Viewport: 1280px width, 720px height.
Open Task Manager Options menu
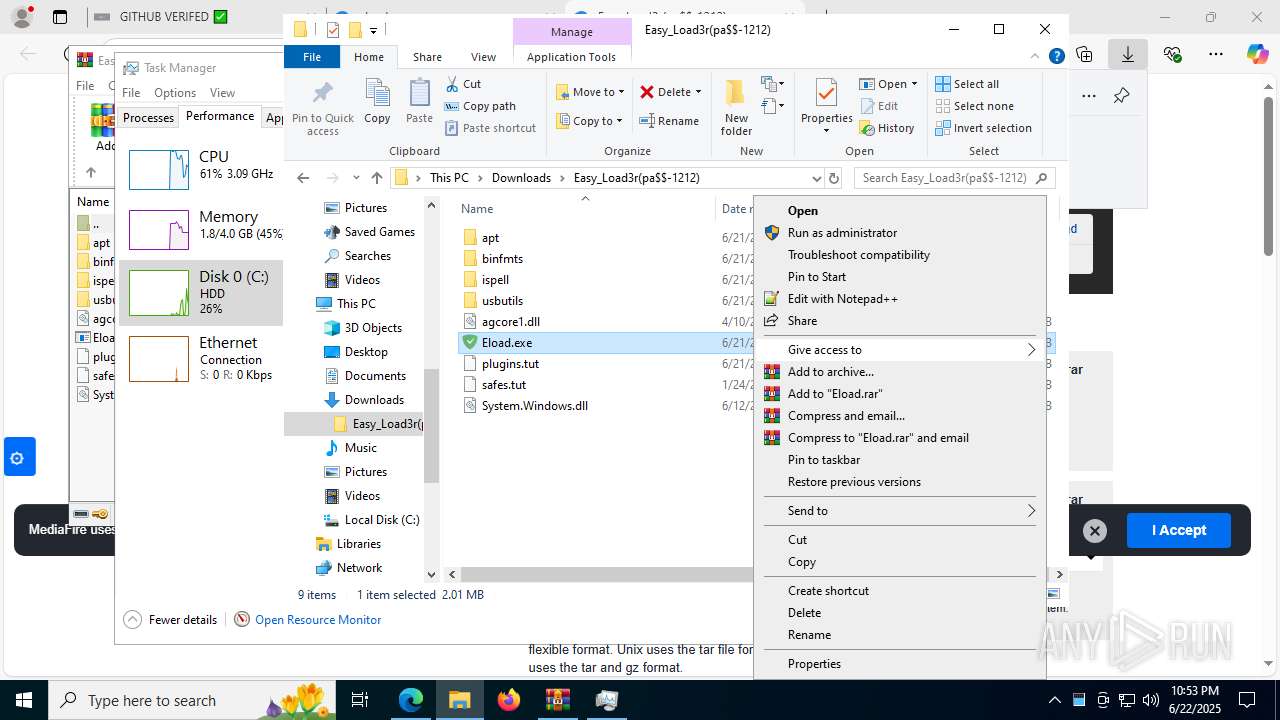[x=175, y=93]
